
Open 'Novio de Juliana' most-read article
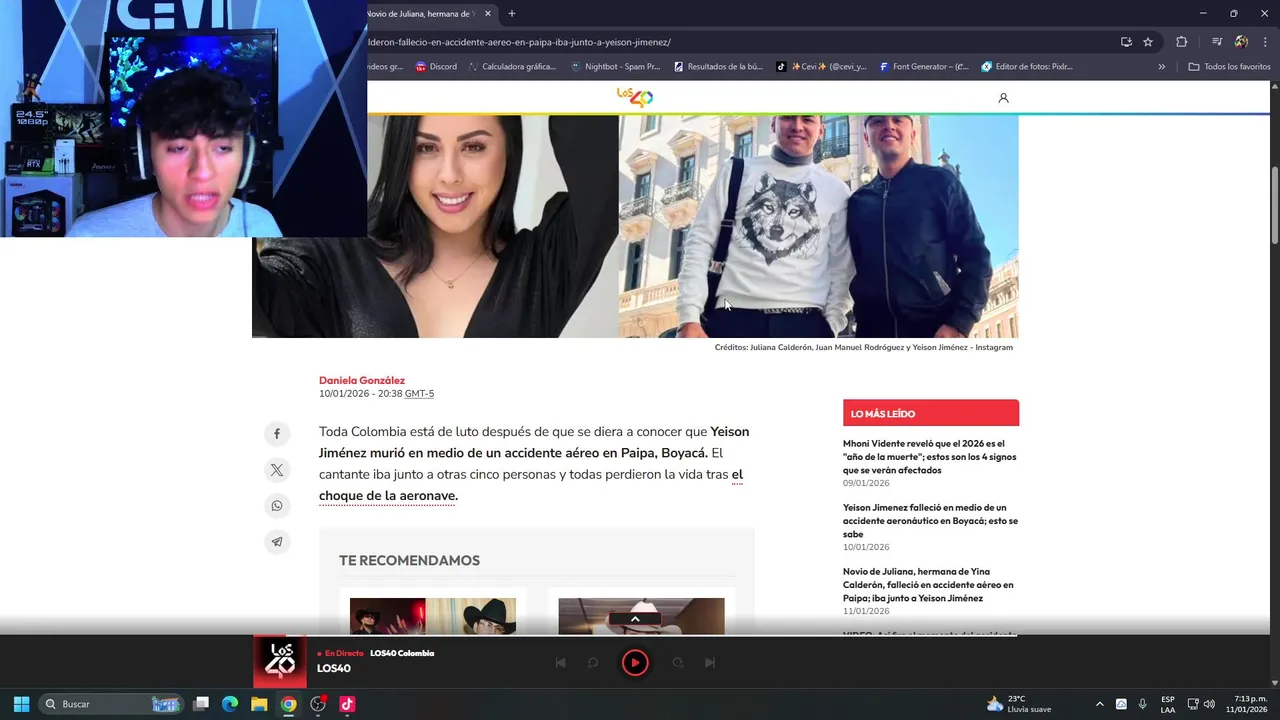[928, 585]
